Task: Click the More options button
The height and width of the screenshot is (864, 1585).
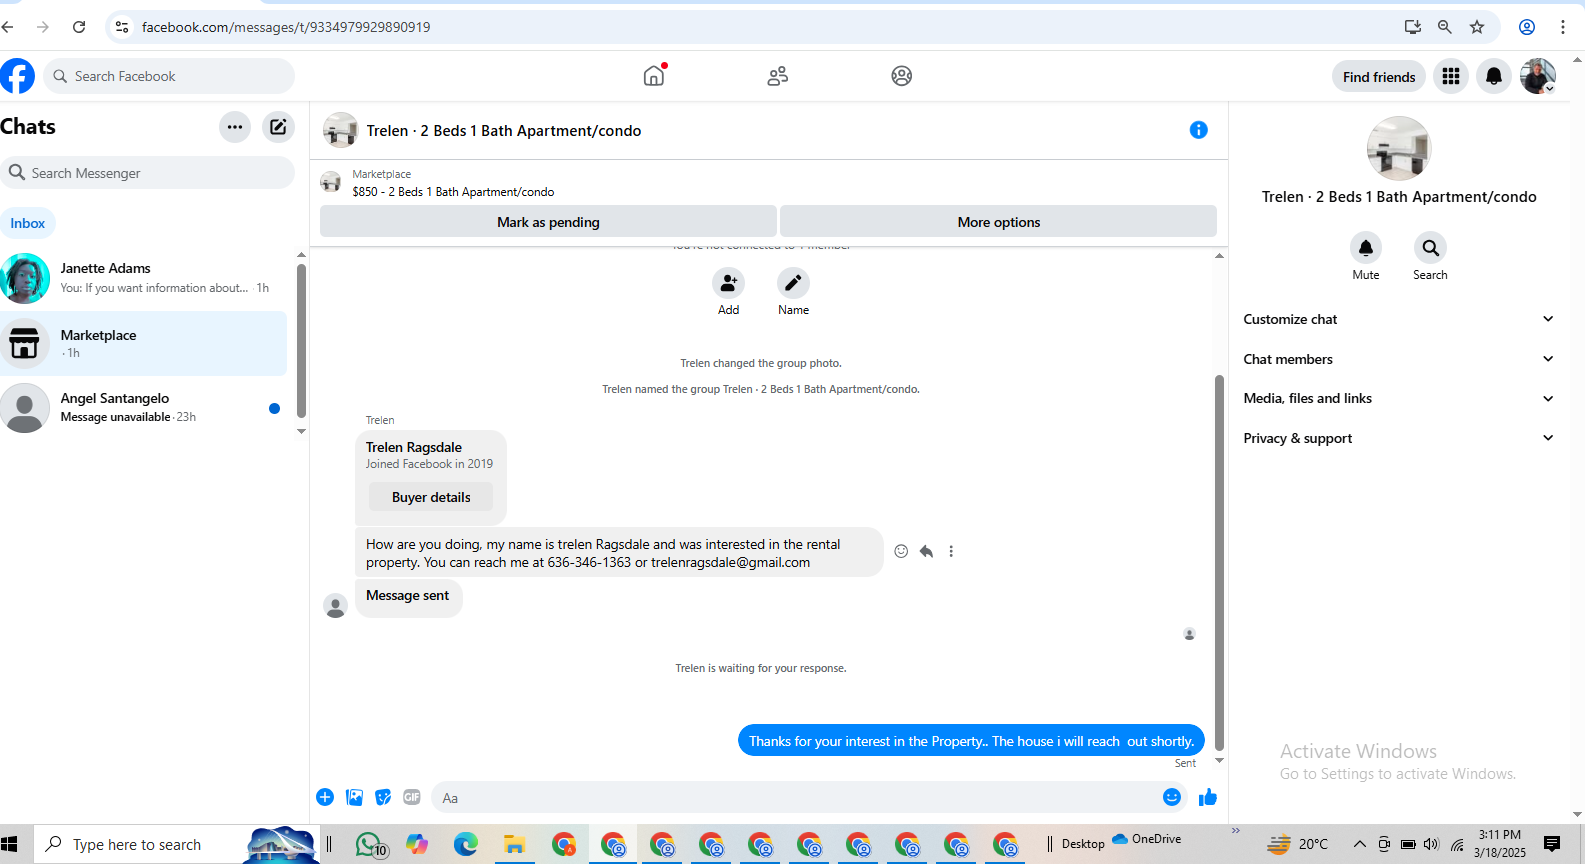Action: point(998,222)
